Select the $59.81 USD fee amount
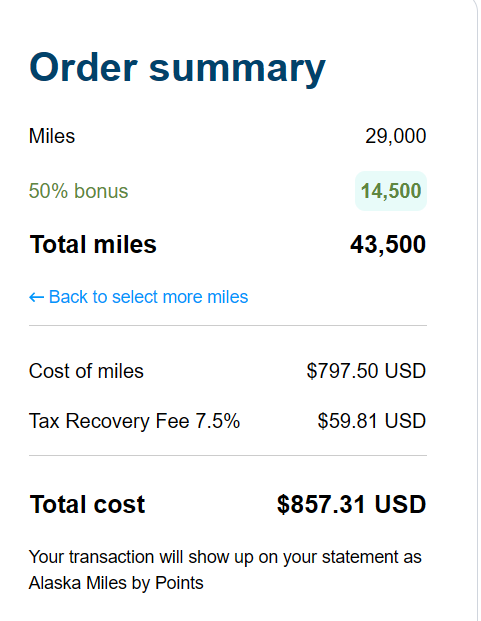Screen dimensions: 481x621 point(372,421)
